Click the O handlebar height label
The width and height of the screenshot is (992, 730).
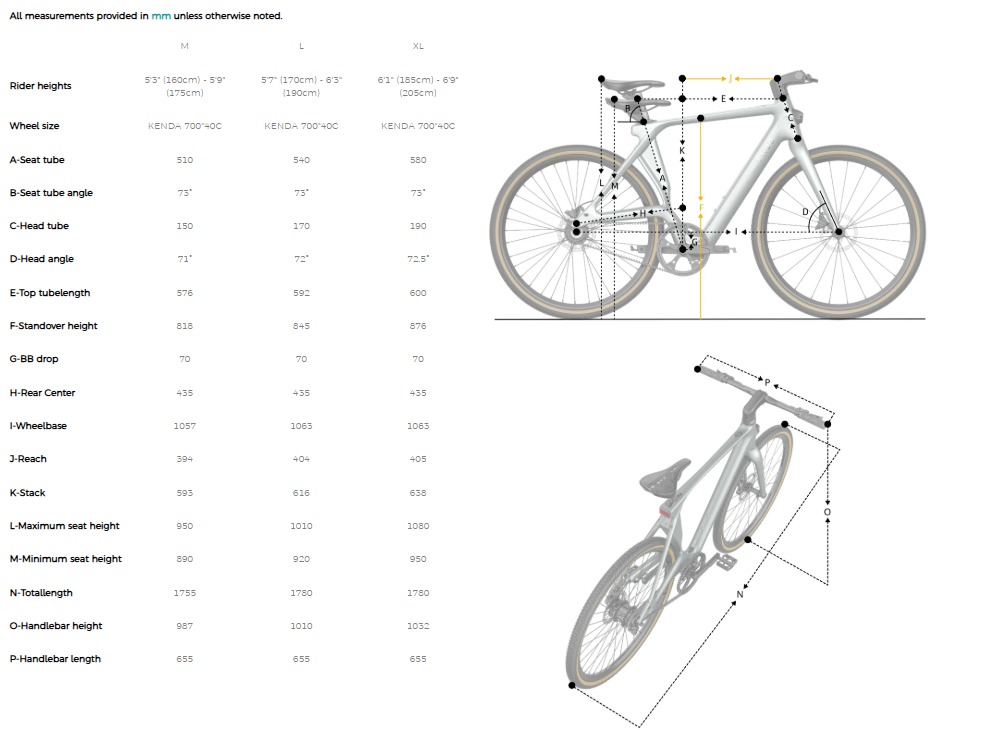(x=827, y=512)
